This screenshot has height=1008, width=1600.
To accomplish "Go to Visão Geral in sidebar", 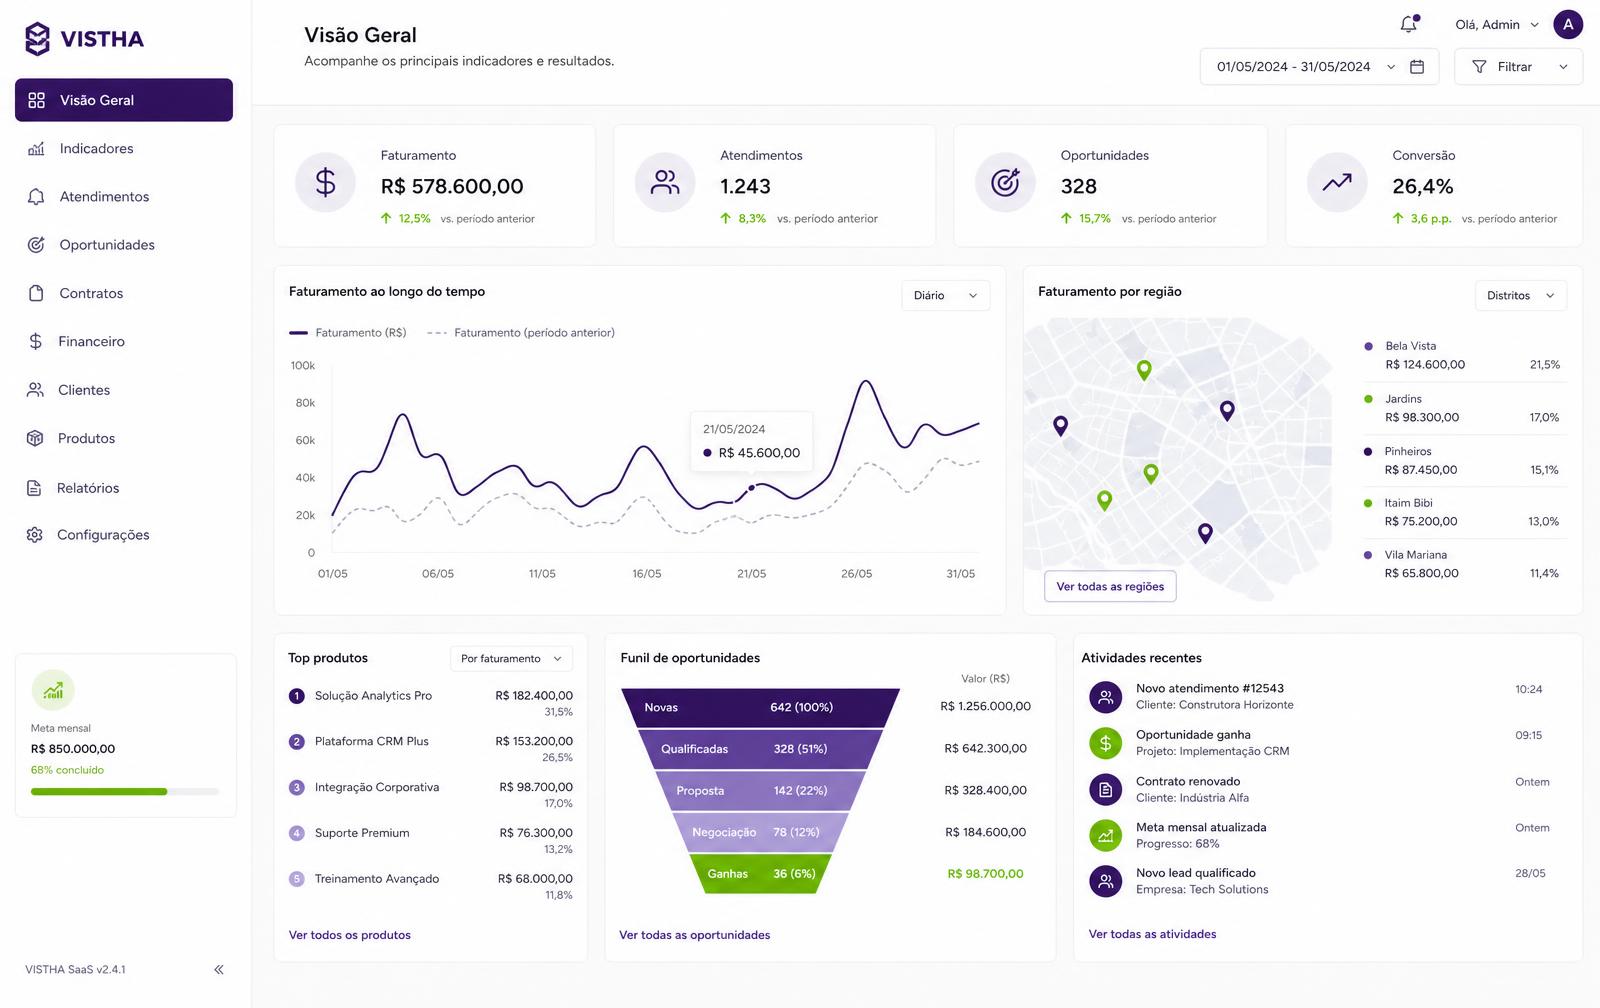I will click(x=124, y=100).
